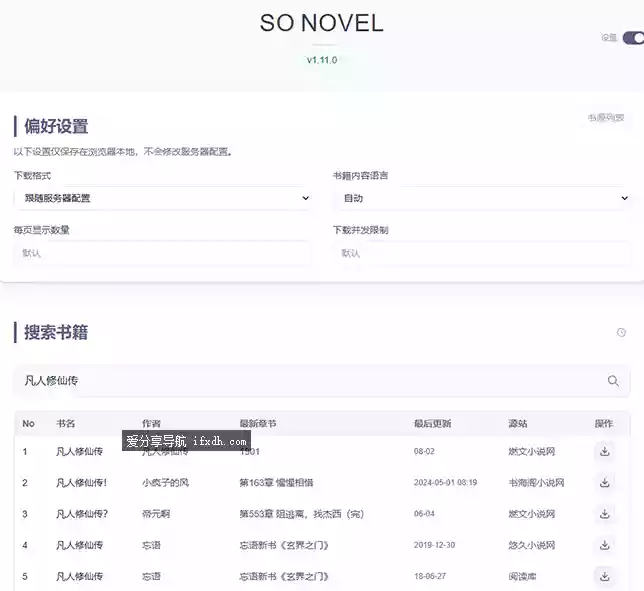Click date 18-06-27

click(x=430, y=576)
